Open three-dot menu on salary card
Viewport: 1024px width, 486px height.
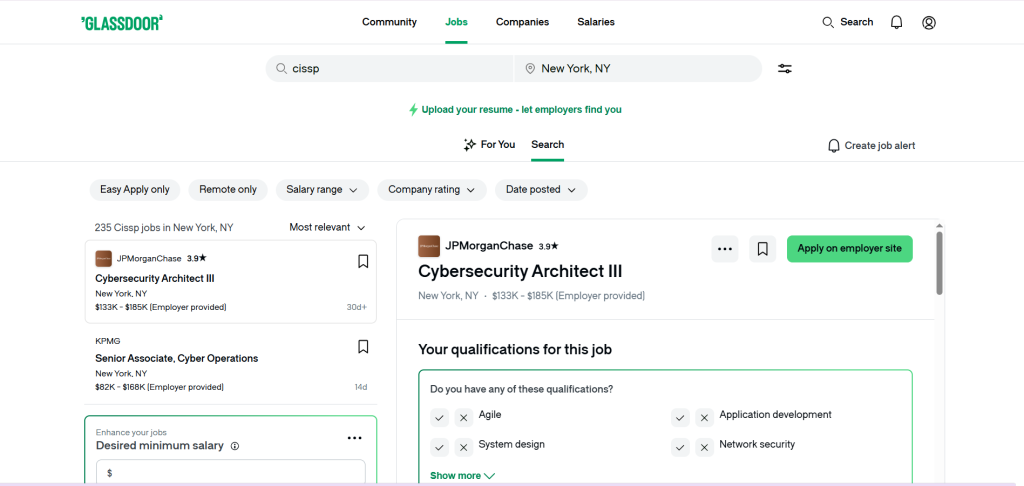(355, 438)
